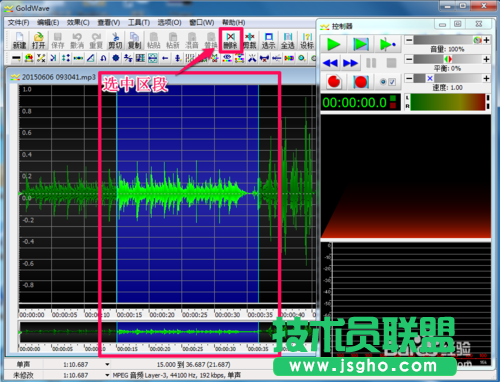The width and height of the screenshot is (500, 382).
Task: Increase volume with plus button
Action: pyautogui.click(x=486, y=40)
